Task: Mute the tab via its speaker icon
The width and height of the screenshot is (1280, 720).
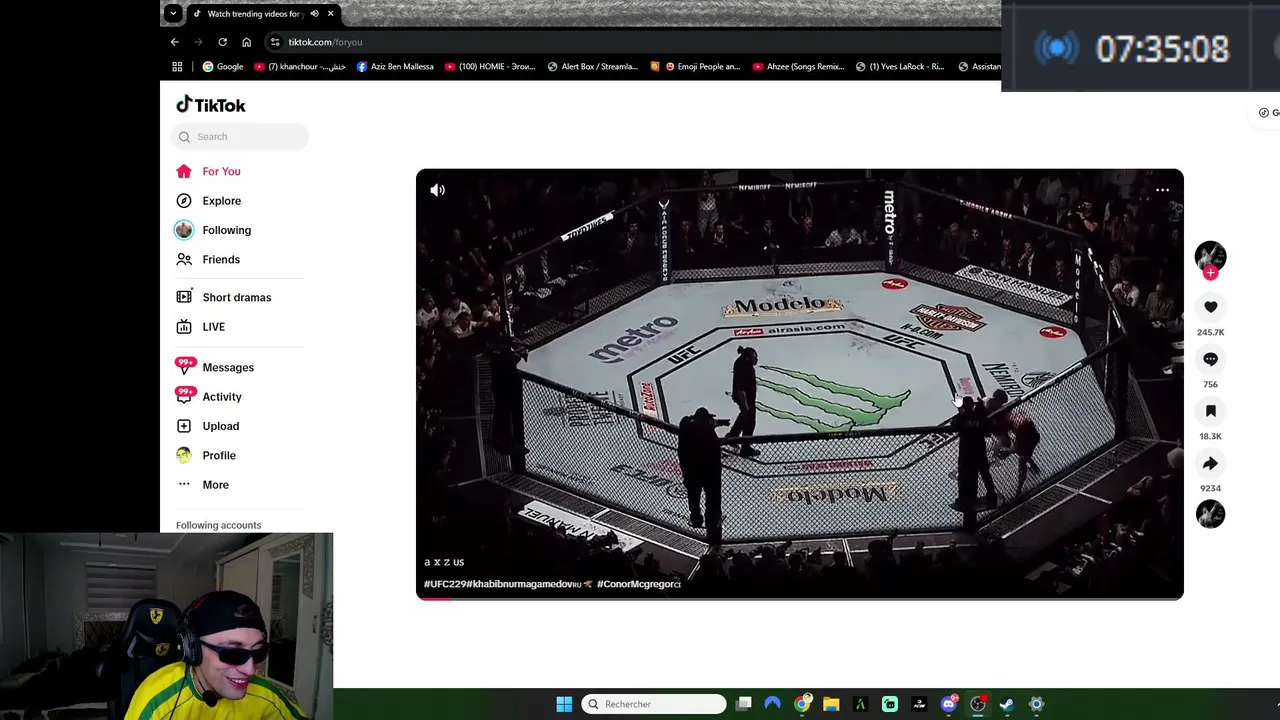Action: (x=314, y=14)
